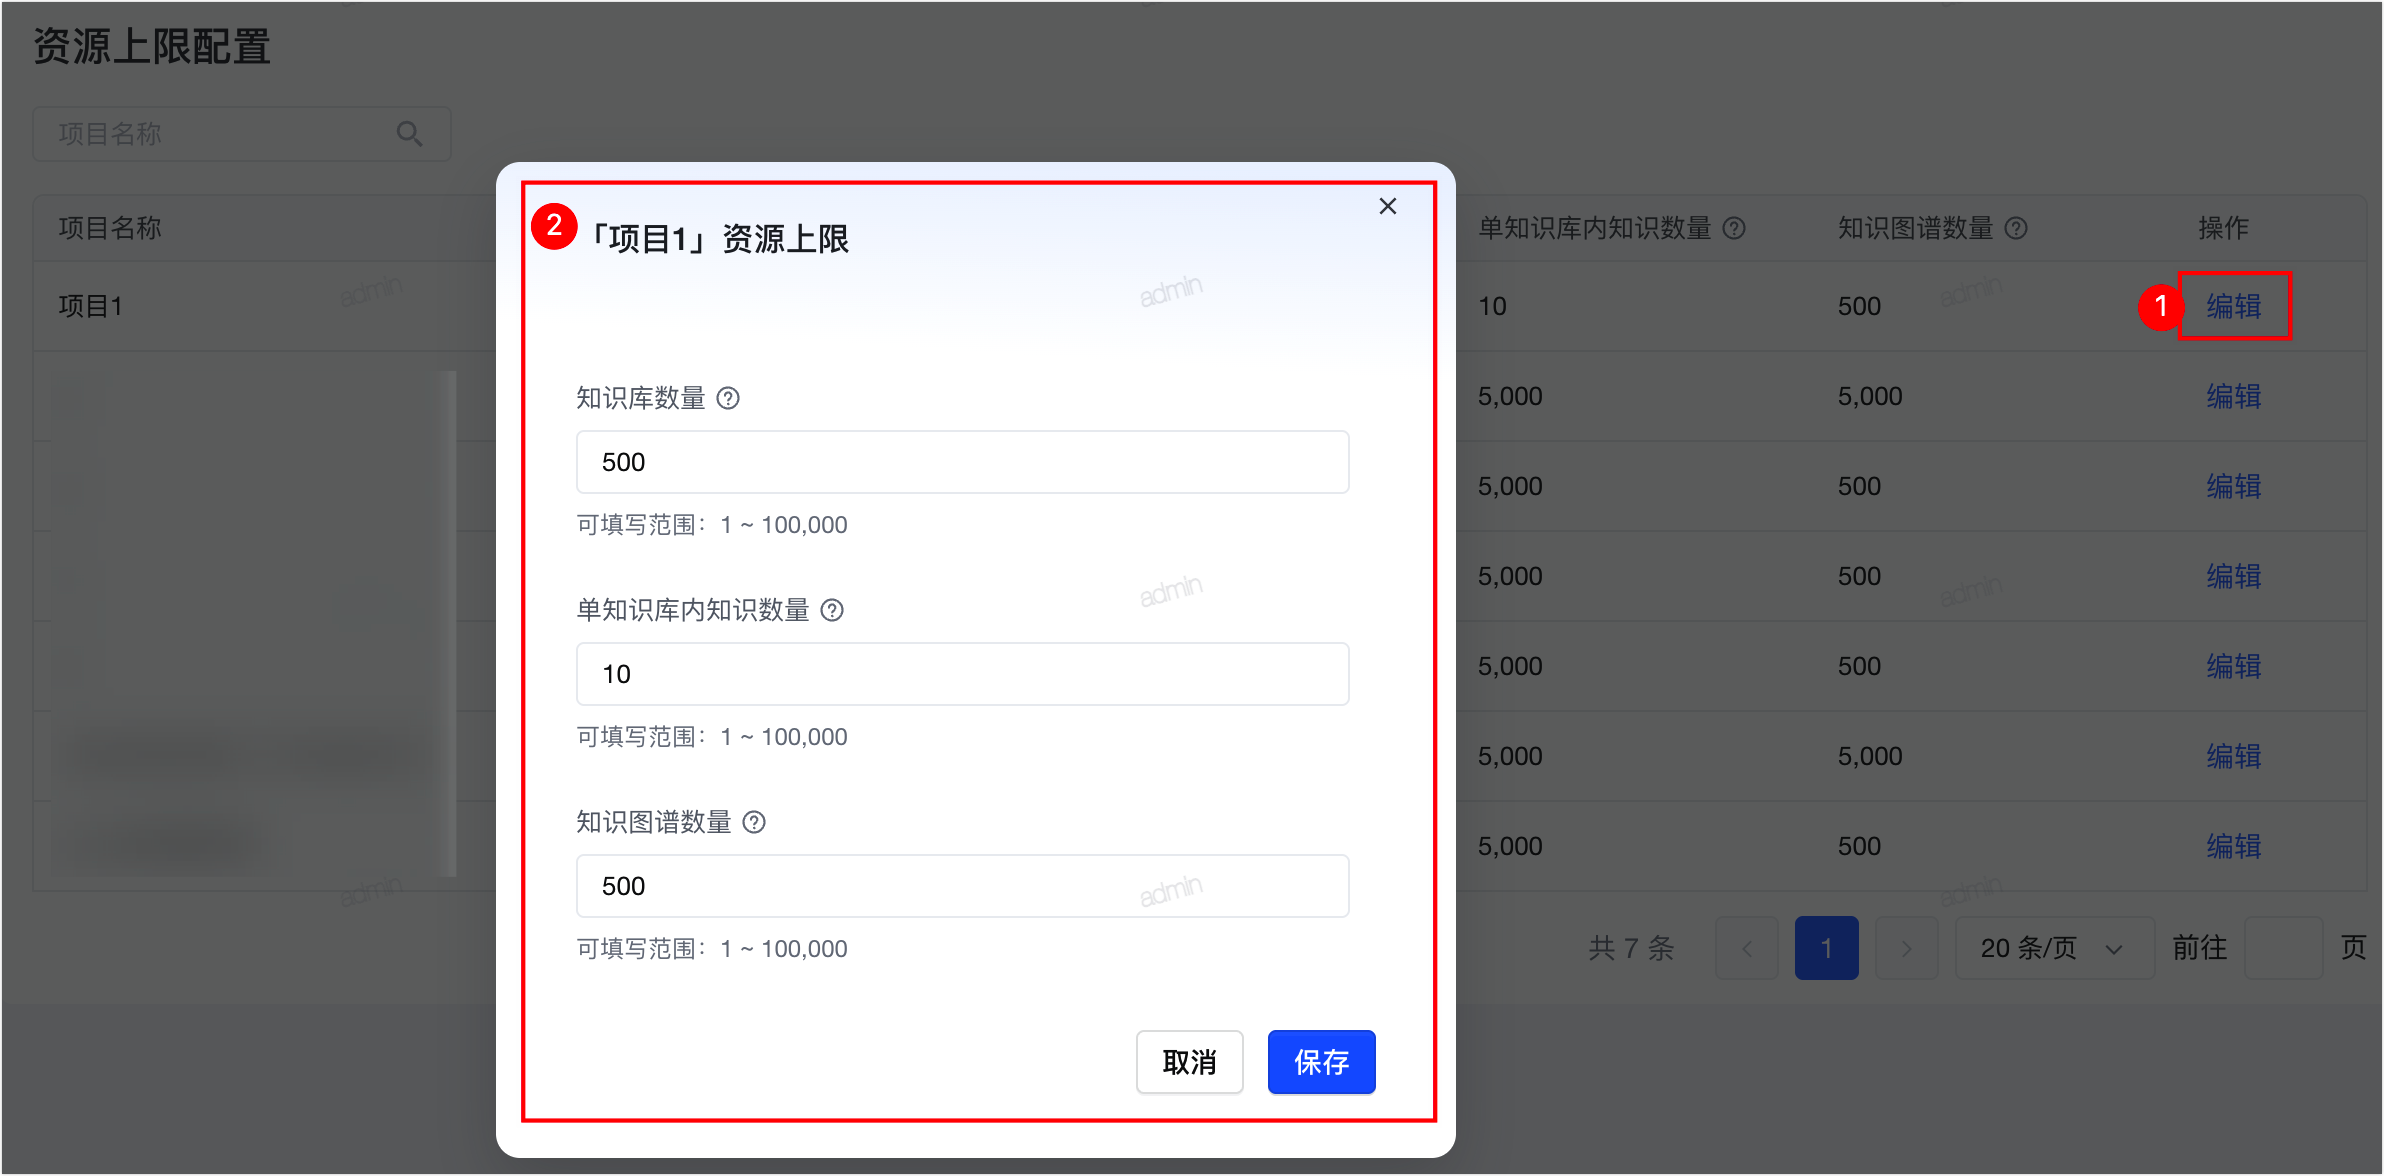Click the 项目名称 column header

click(x=110, y=228)
